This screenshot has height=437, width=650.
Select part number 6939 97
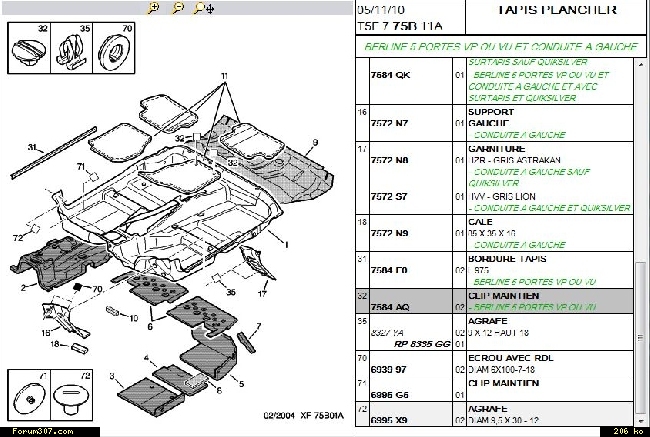click(388, 369)
